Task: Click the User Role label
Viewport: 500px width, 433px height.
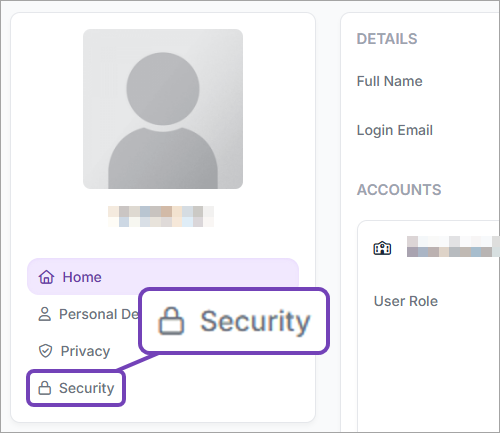Action: [406, 301]
